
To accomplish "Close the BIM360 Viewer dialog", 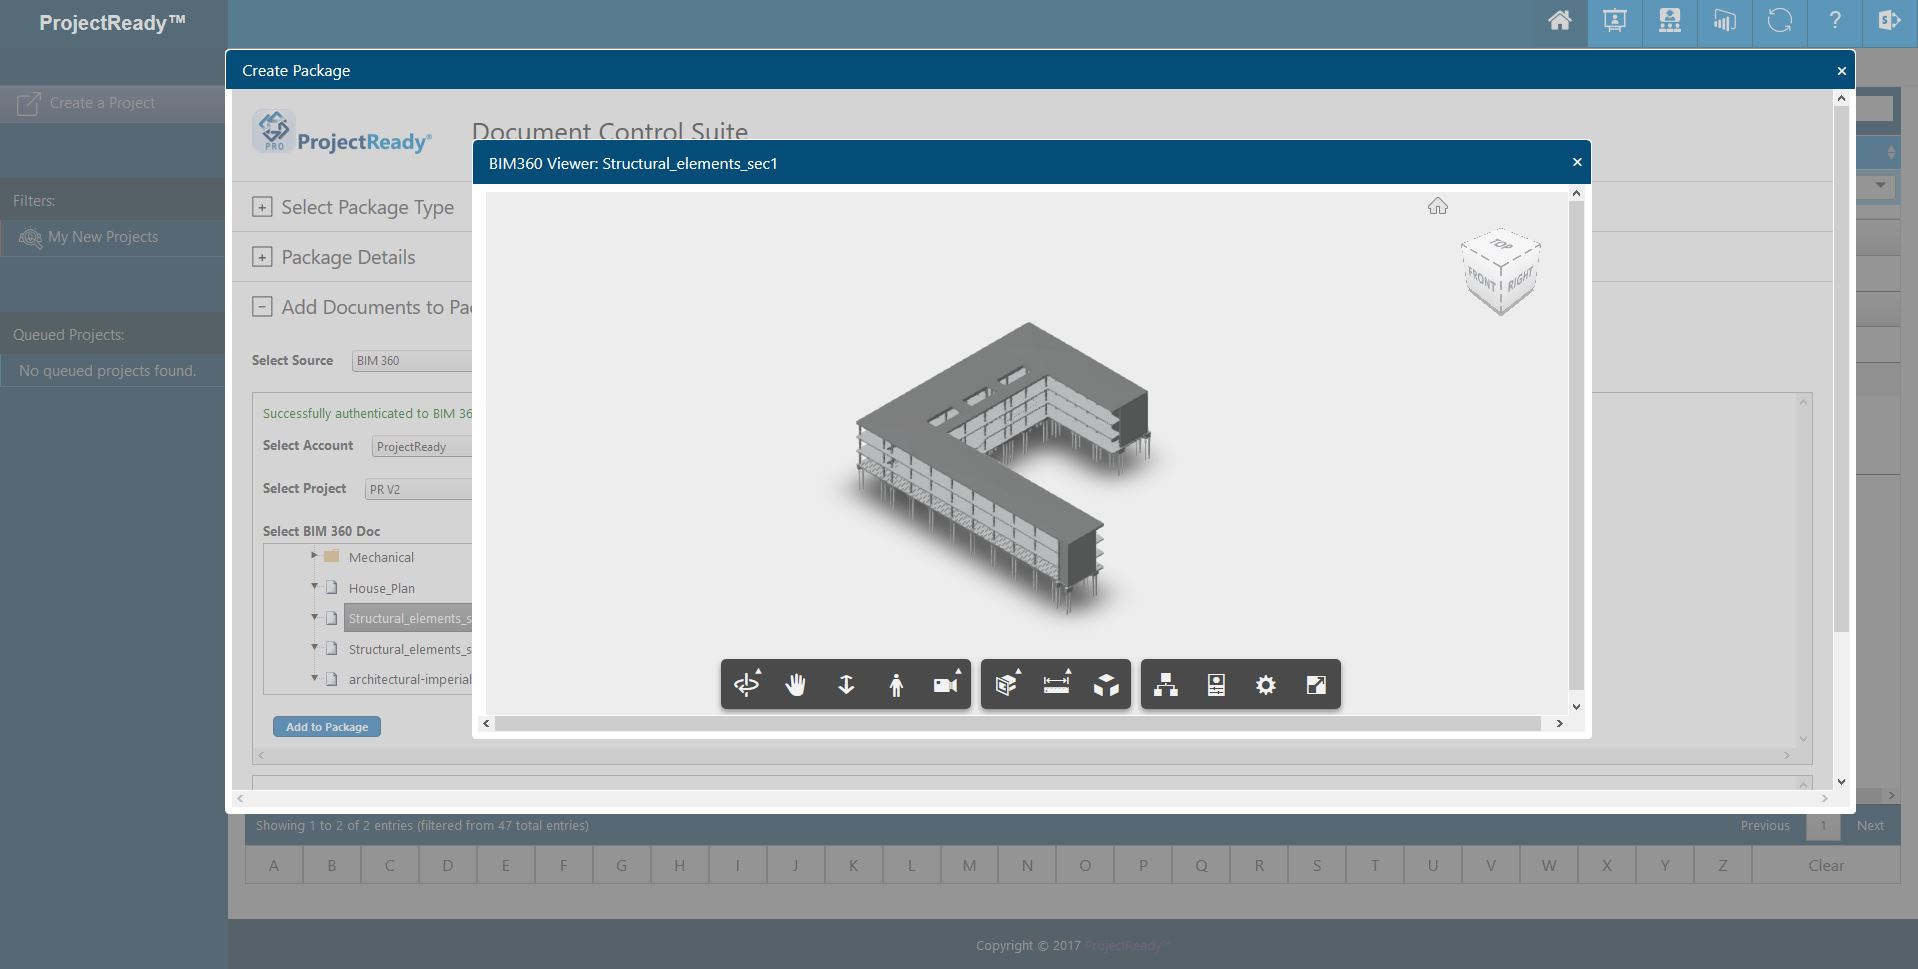I will 1577,162.
